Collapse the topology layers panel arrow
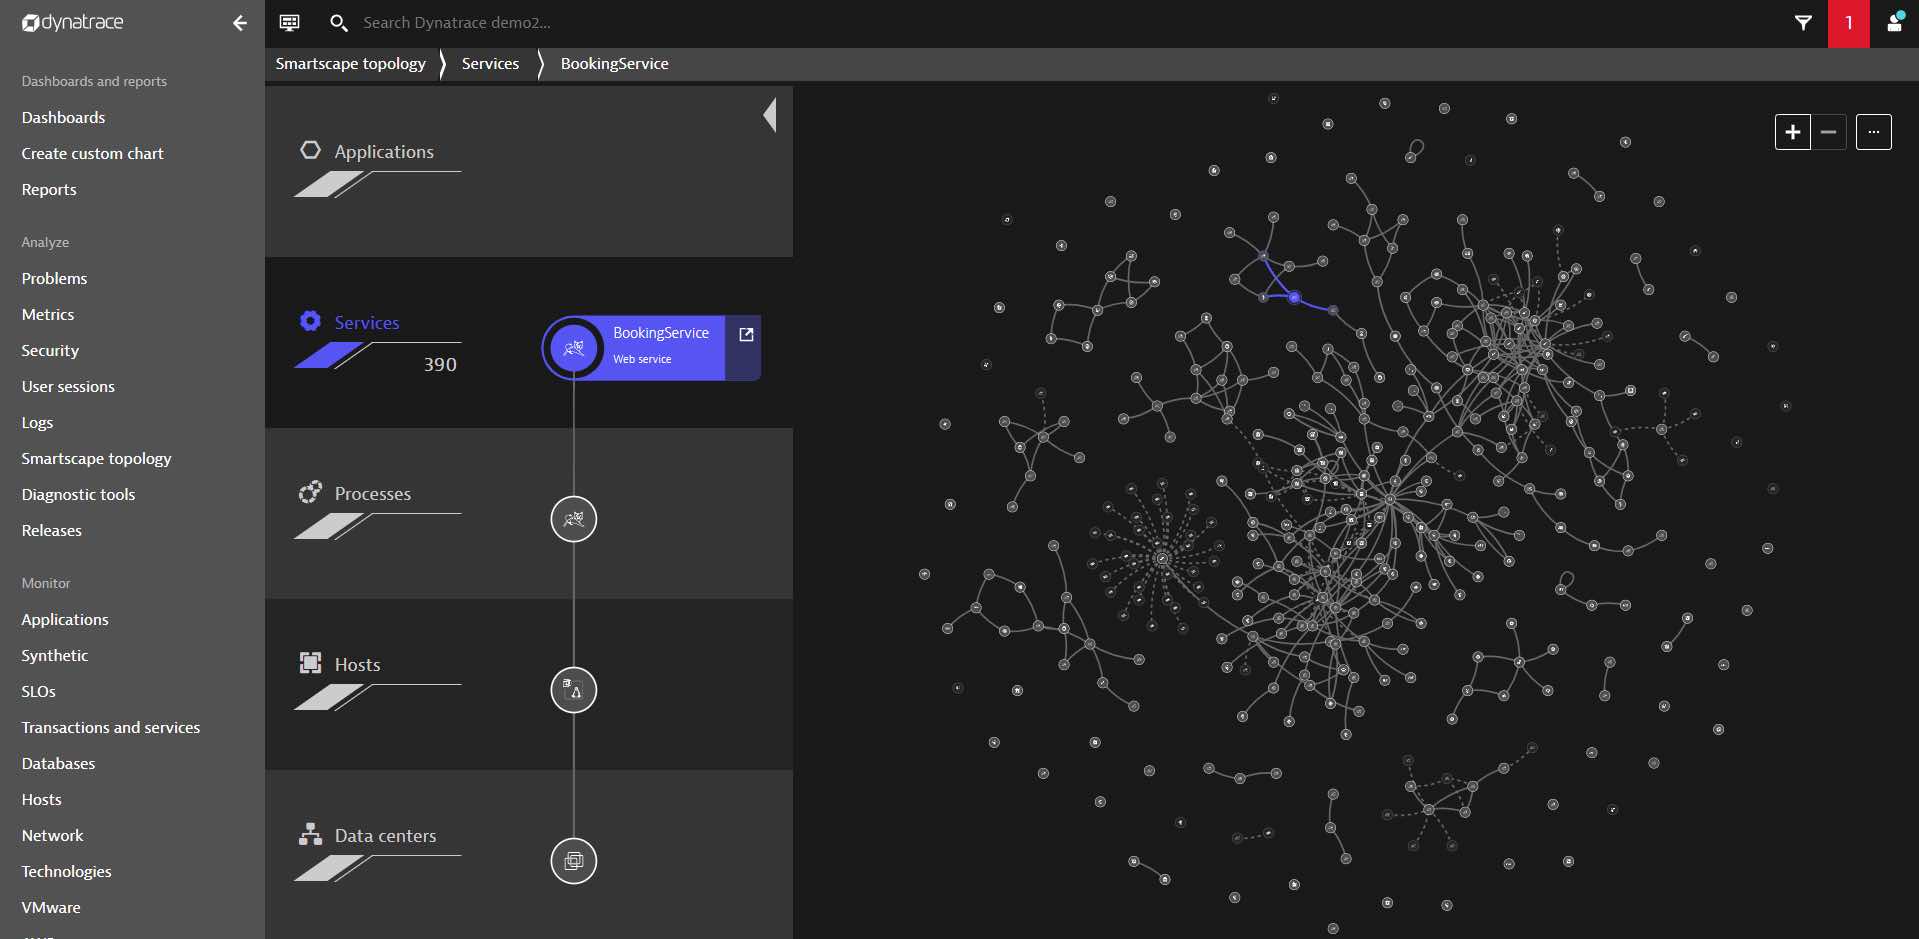1919x939 pixels. [770, 115]
